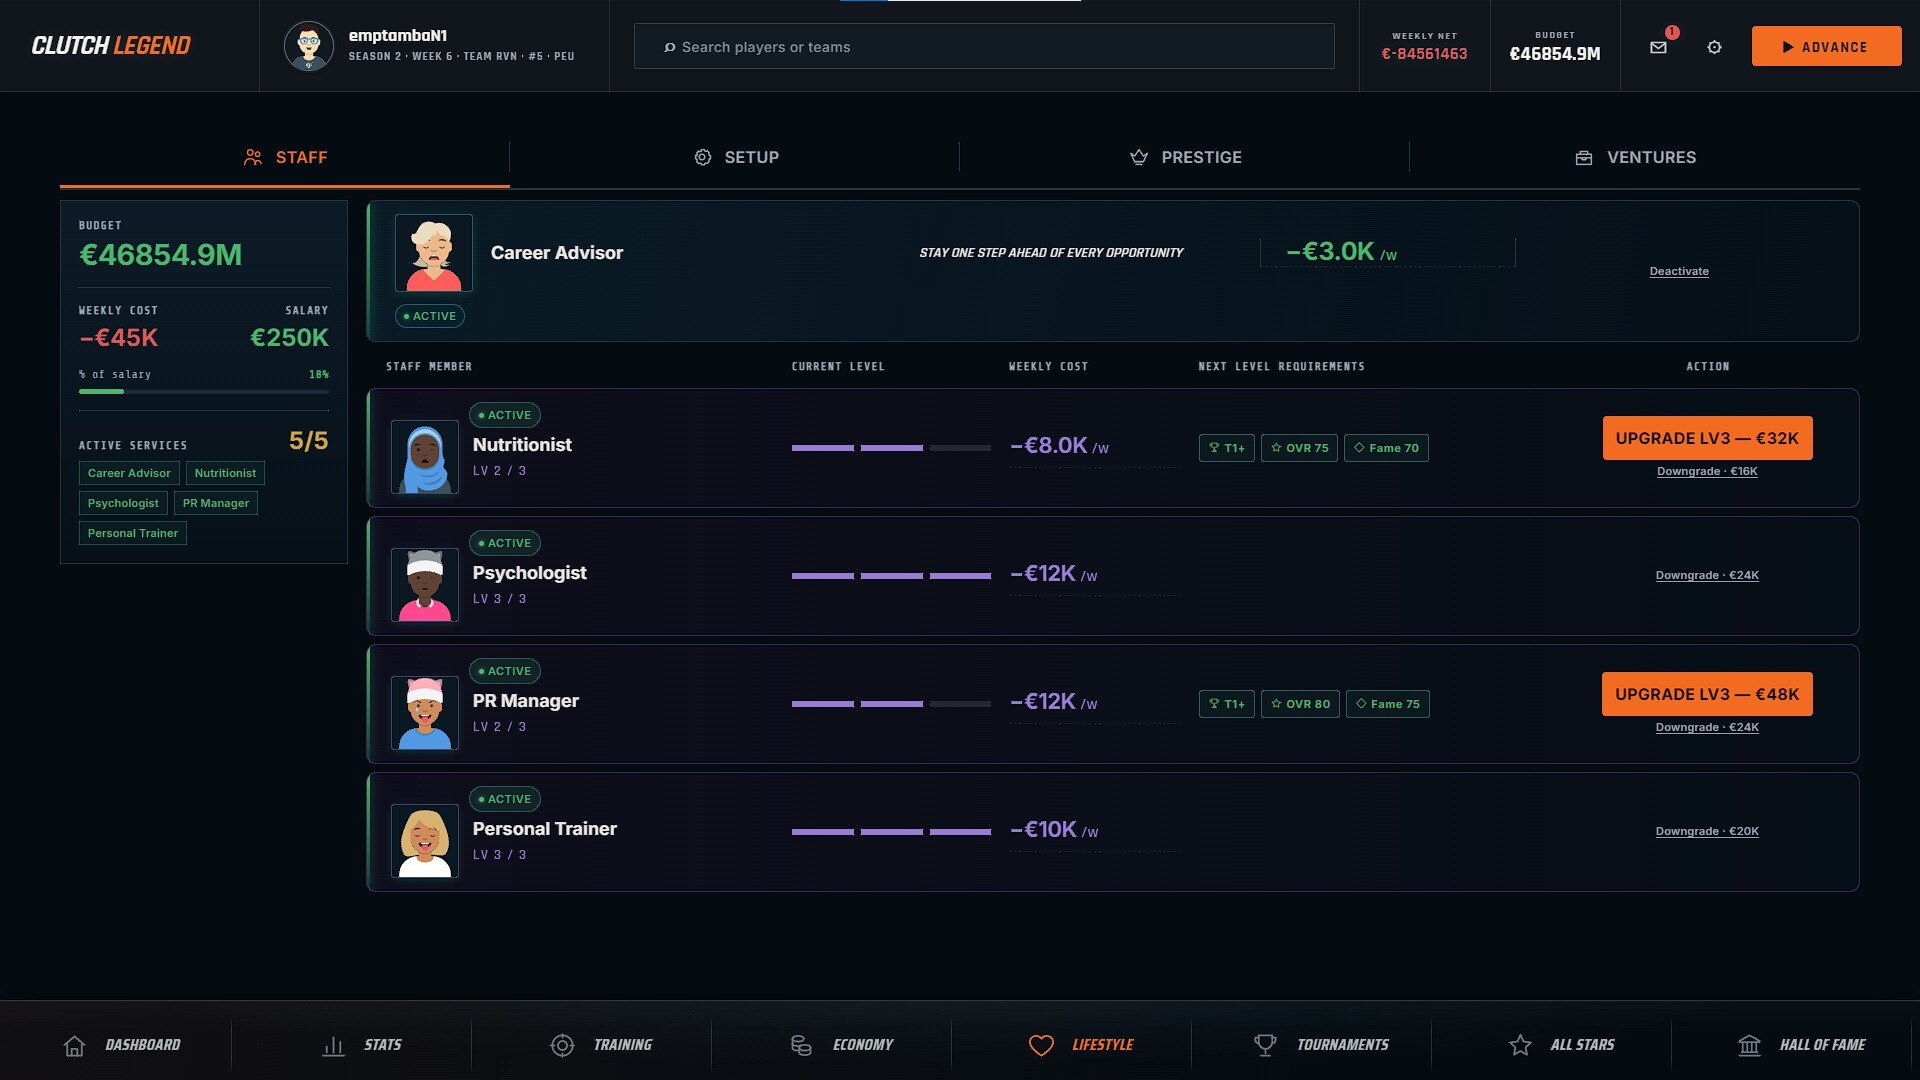Click the emptambaN1 profile avatar
Screen dimensions: 1920x1080
[309, 46]
